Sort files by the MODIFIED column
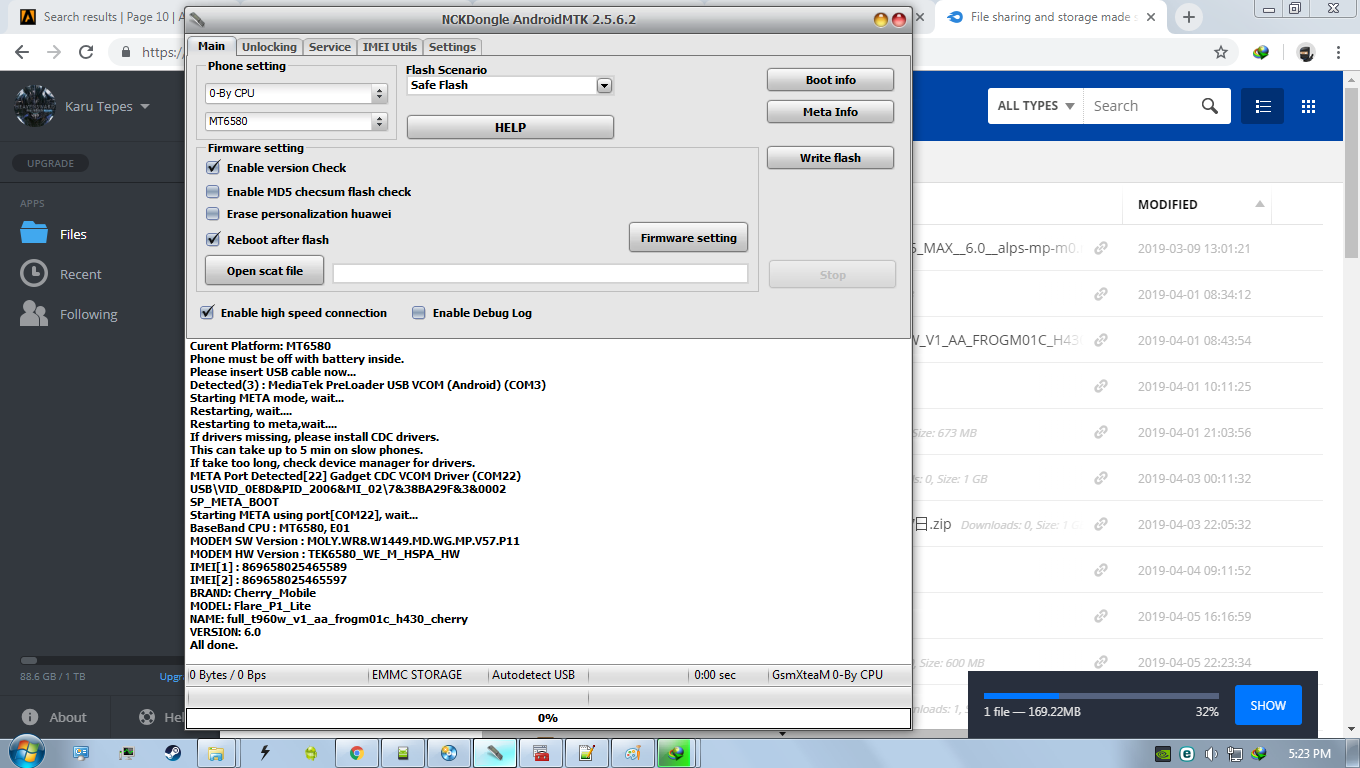 click(x=1167, y=204)
